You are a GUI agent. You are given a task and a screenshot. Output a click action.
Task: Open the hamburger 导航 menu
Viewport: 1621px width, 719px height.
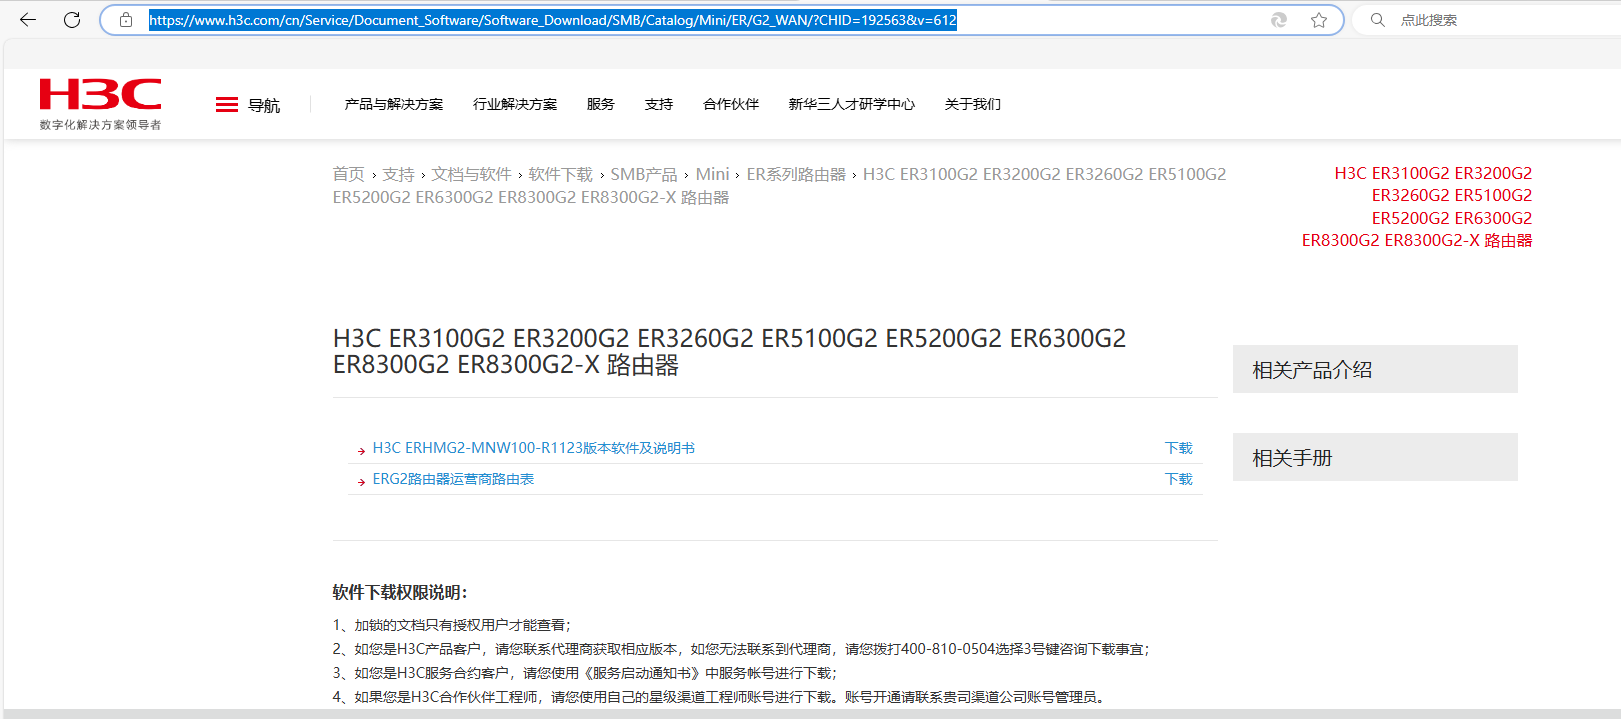tap(247, 105)
